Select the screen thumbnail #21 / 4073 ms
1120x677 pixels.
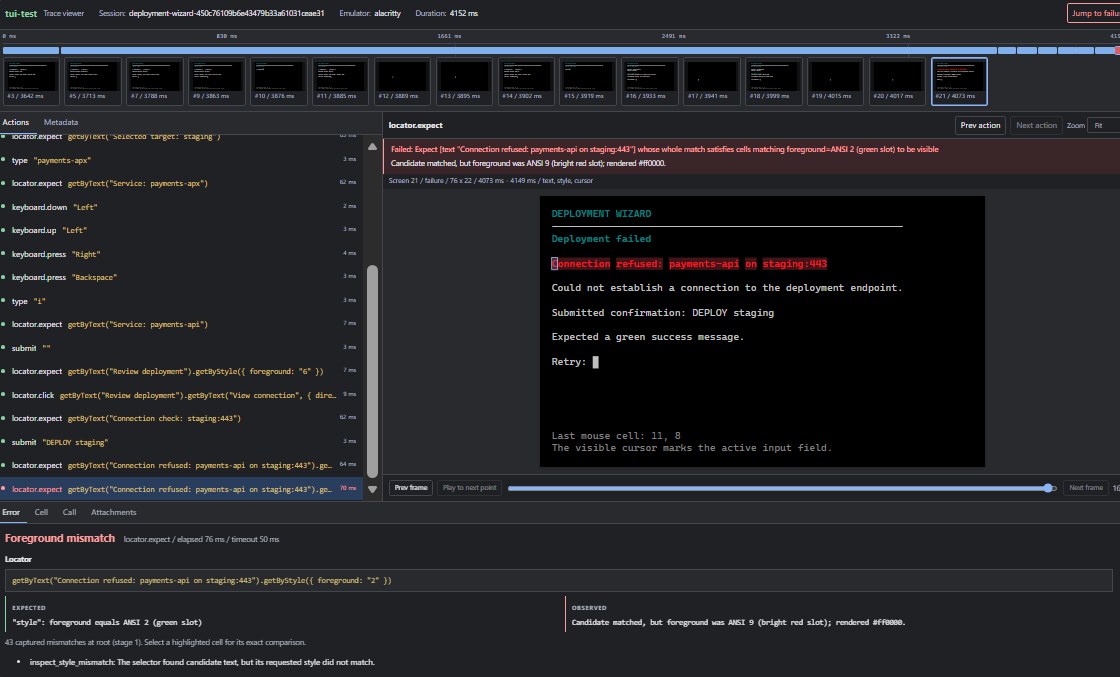tap(959, 81)
